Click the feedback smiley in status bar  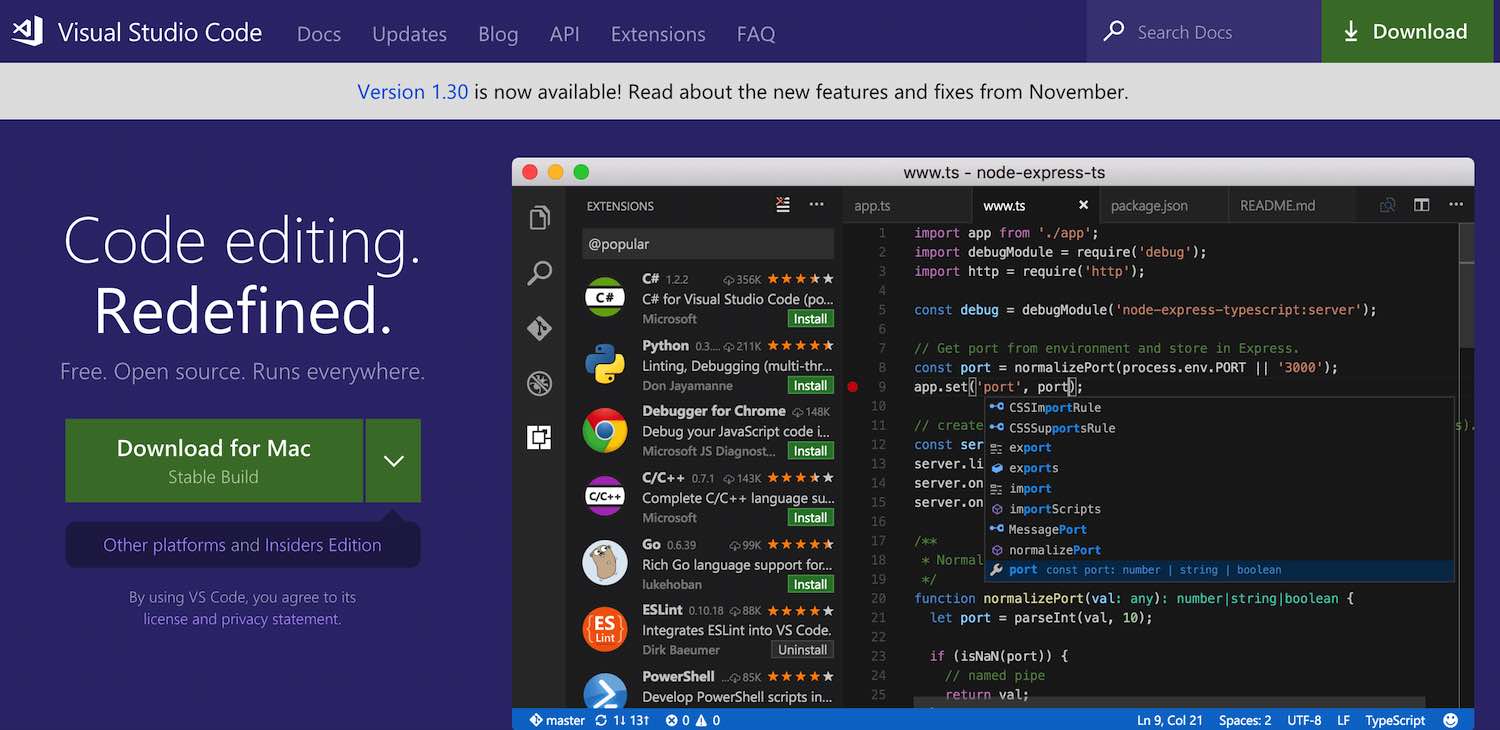(1451, 720)
